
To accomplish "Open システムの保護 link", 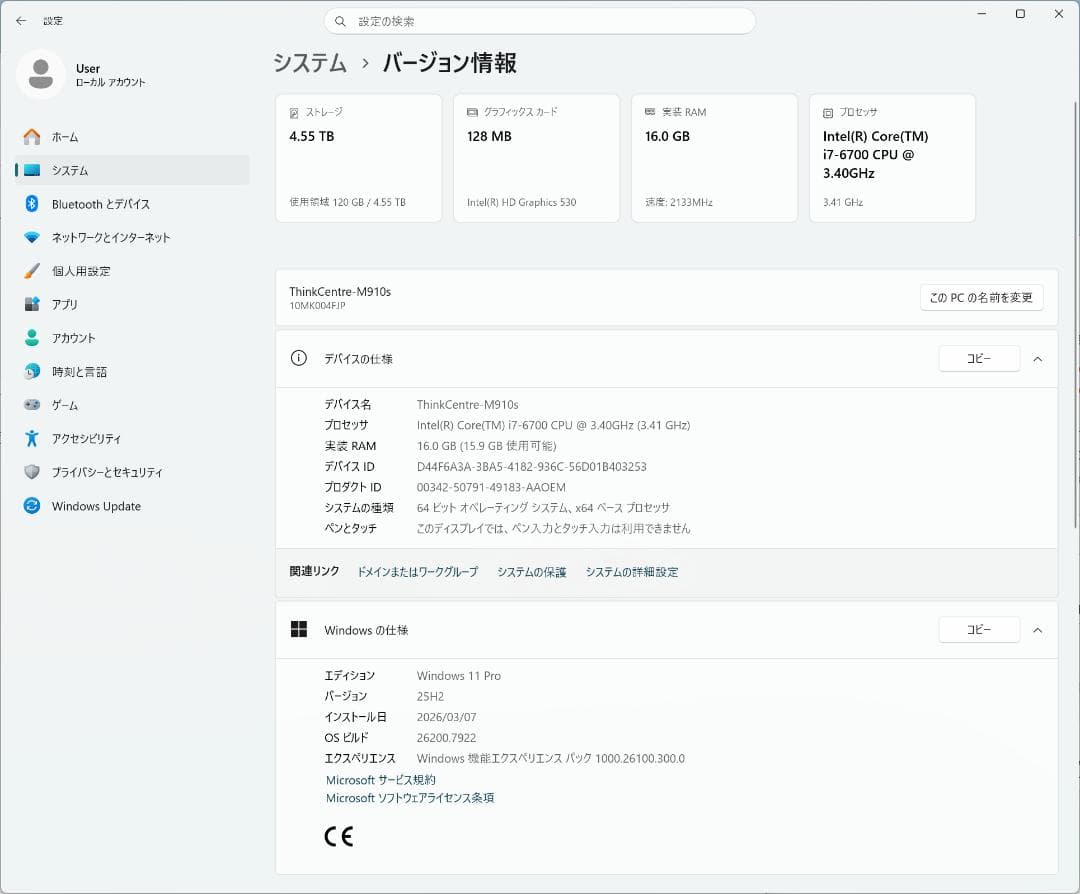I will (532, 572).
